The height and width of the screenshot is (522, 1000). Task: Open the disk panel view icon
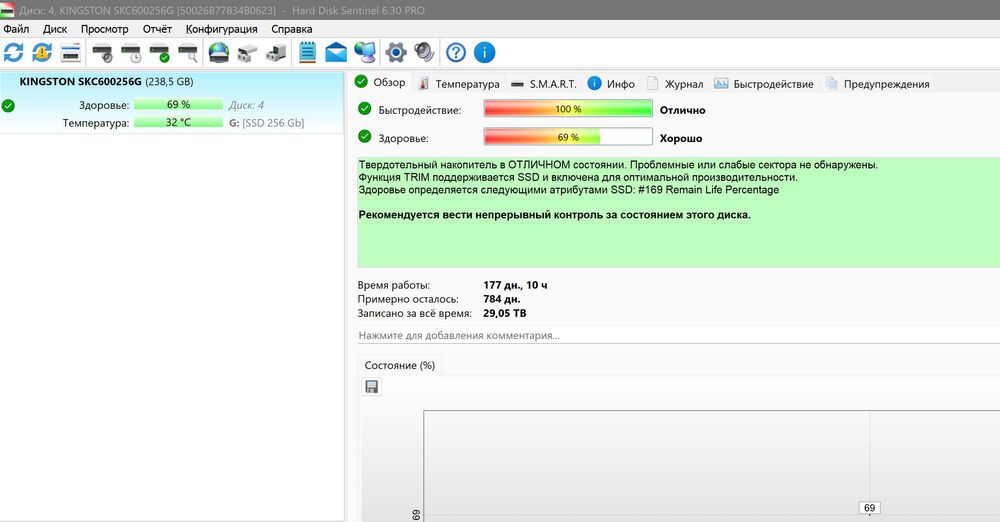pyautogui.click(x=70, y=52)
